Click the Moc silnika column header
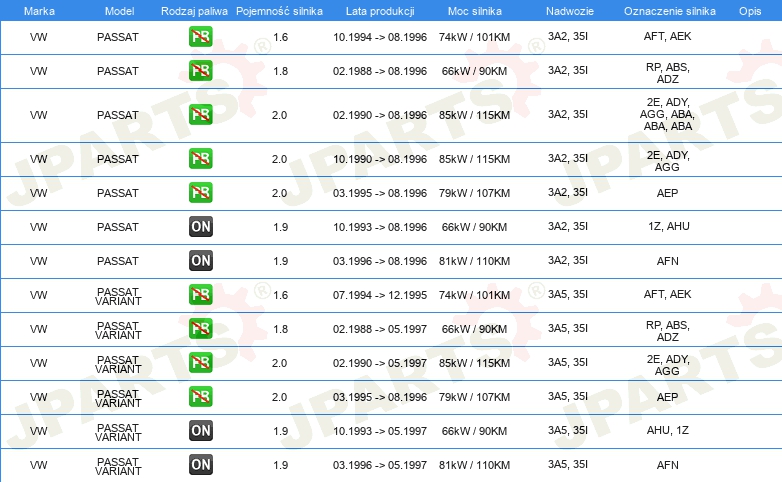782x482 pixels. pos(474,11)
